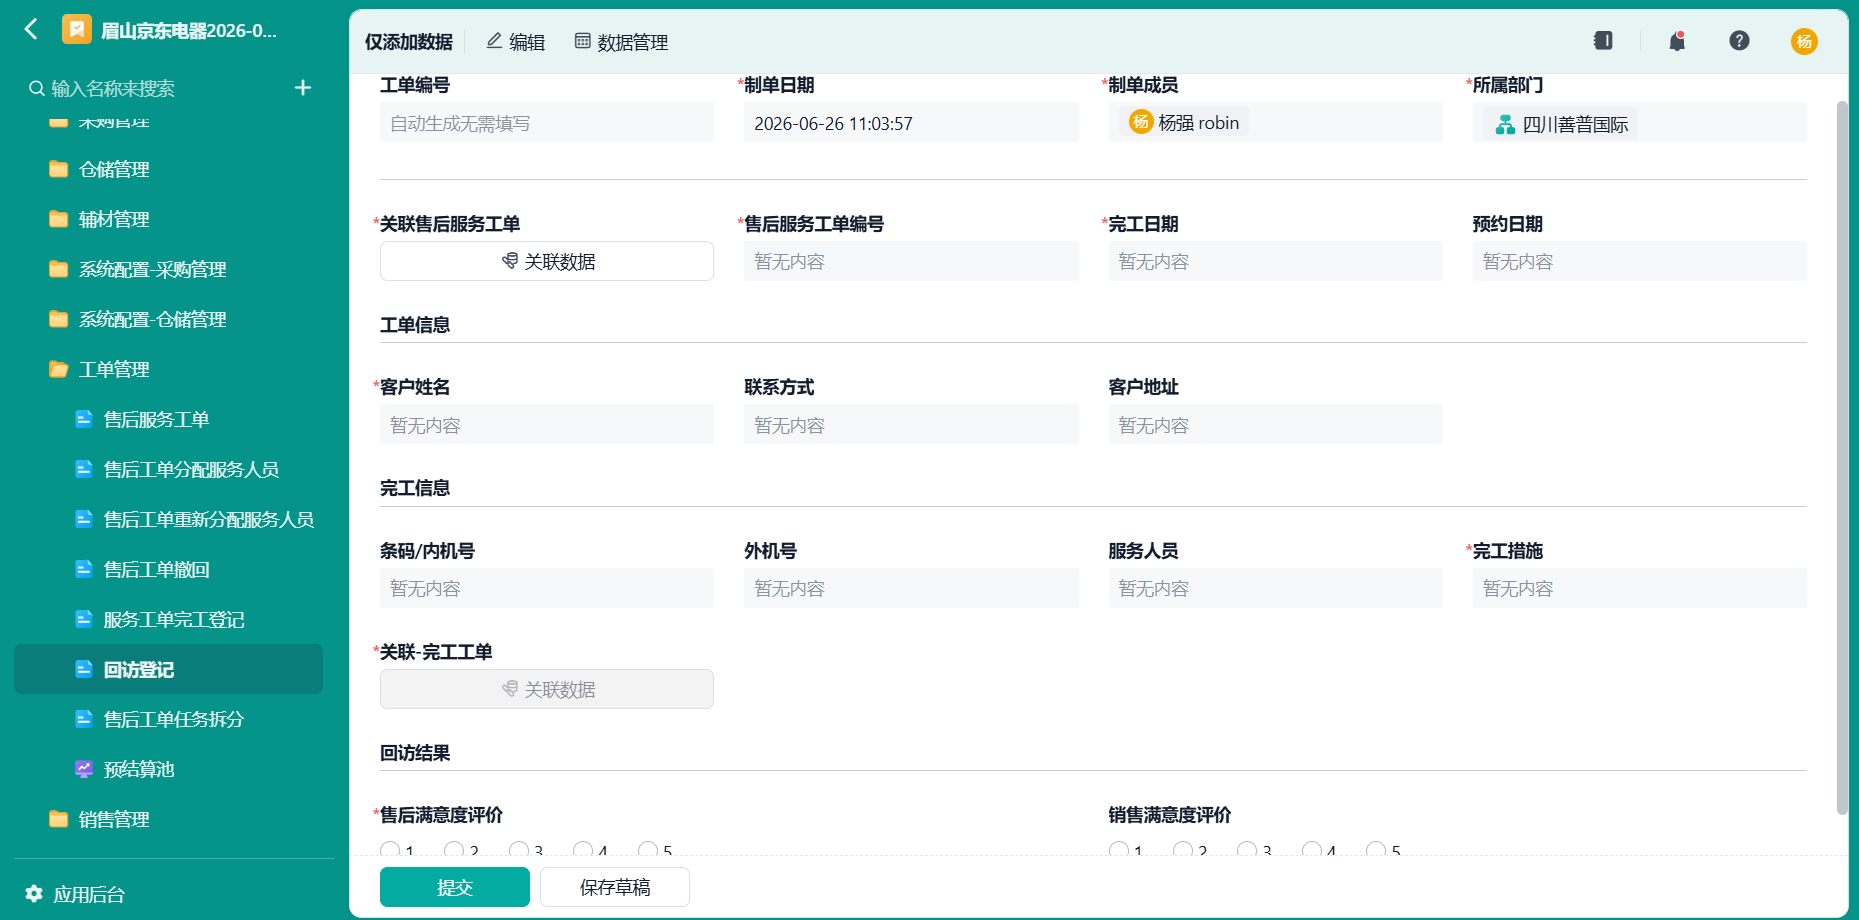Click the 售后服务工单 form icon
Screen dimensions: 1859x920
click(x=84, y=419)
